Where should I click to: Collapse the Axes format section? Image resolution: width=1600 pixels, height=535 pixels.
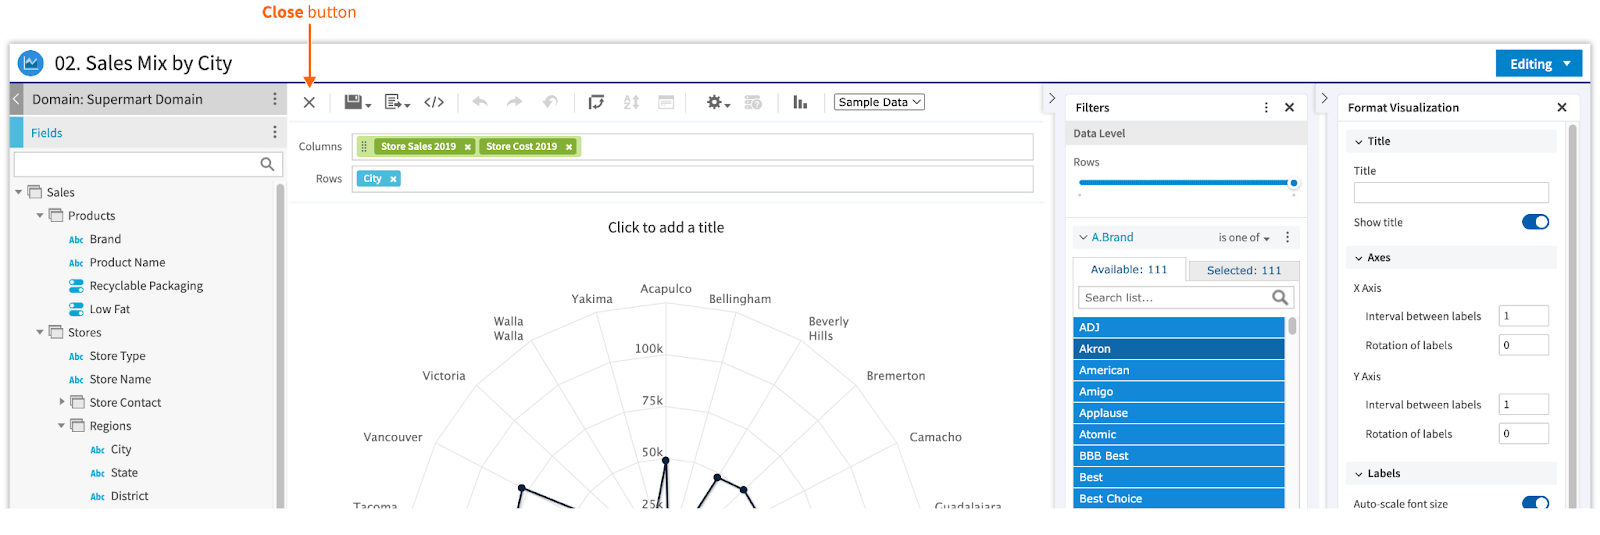(x=1359, y=258)
